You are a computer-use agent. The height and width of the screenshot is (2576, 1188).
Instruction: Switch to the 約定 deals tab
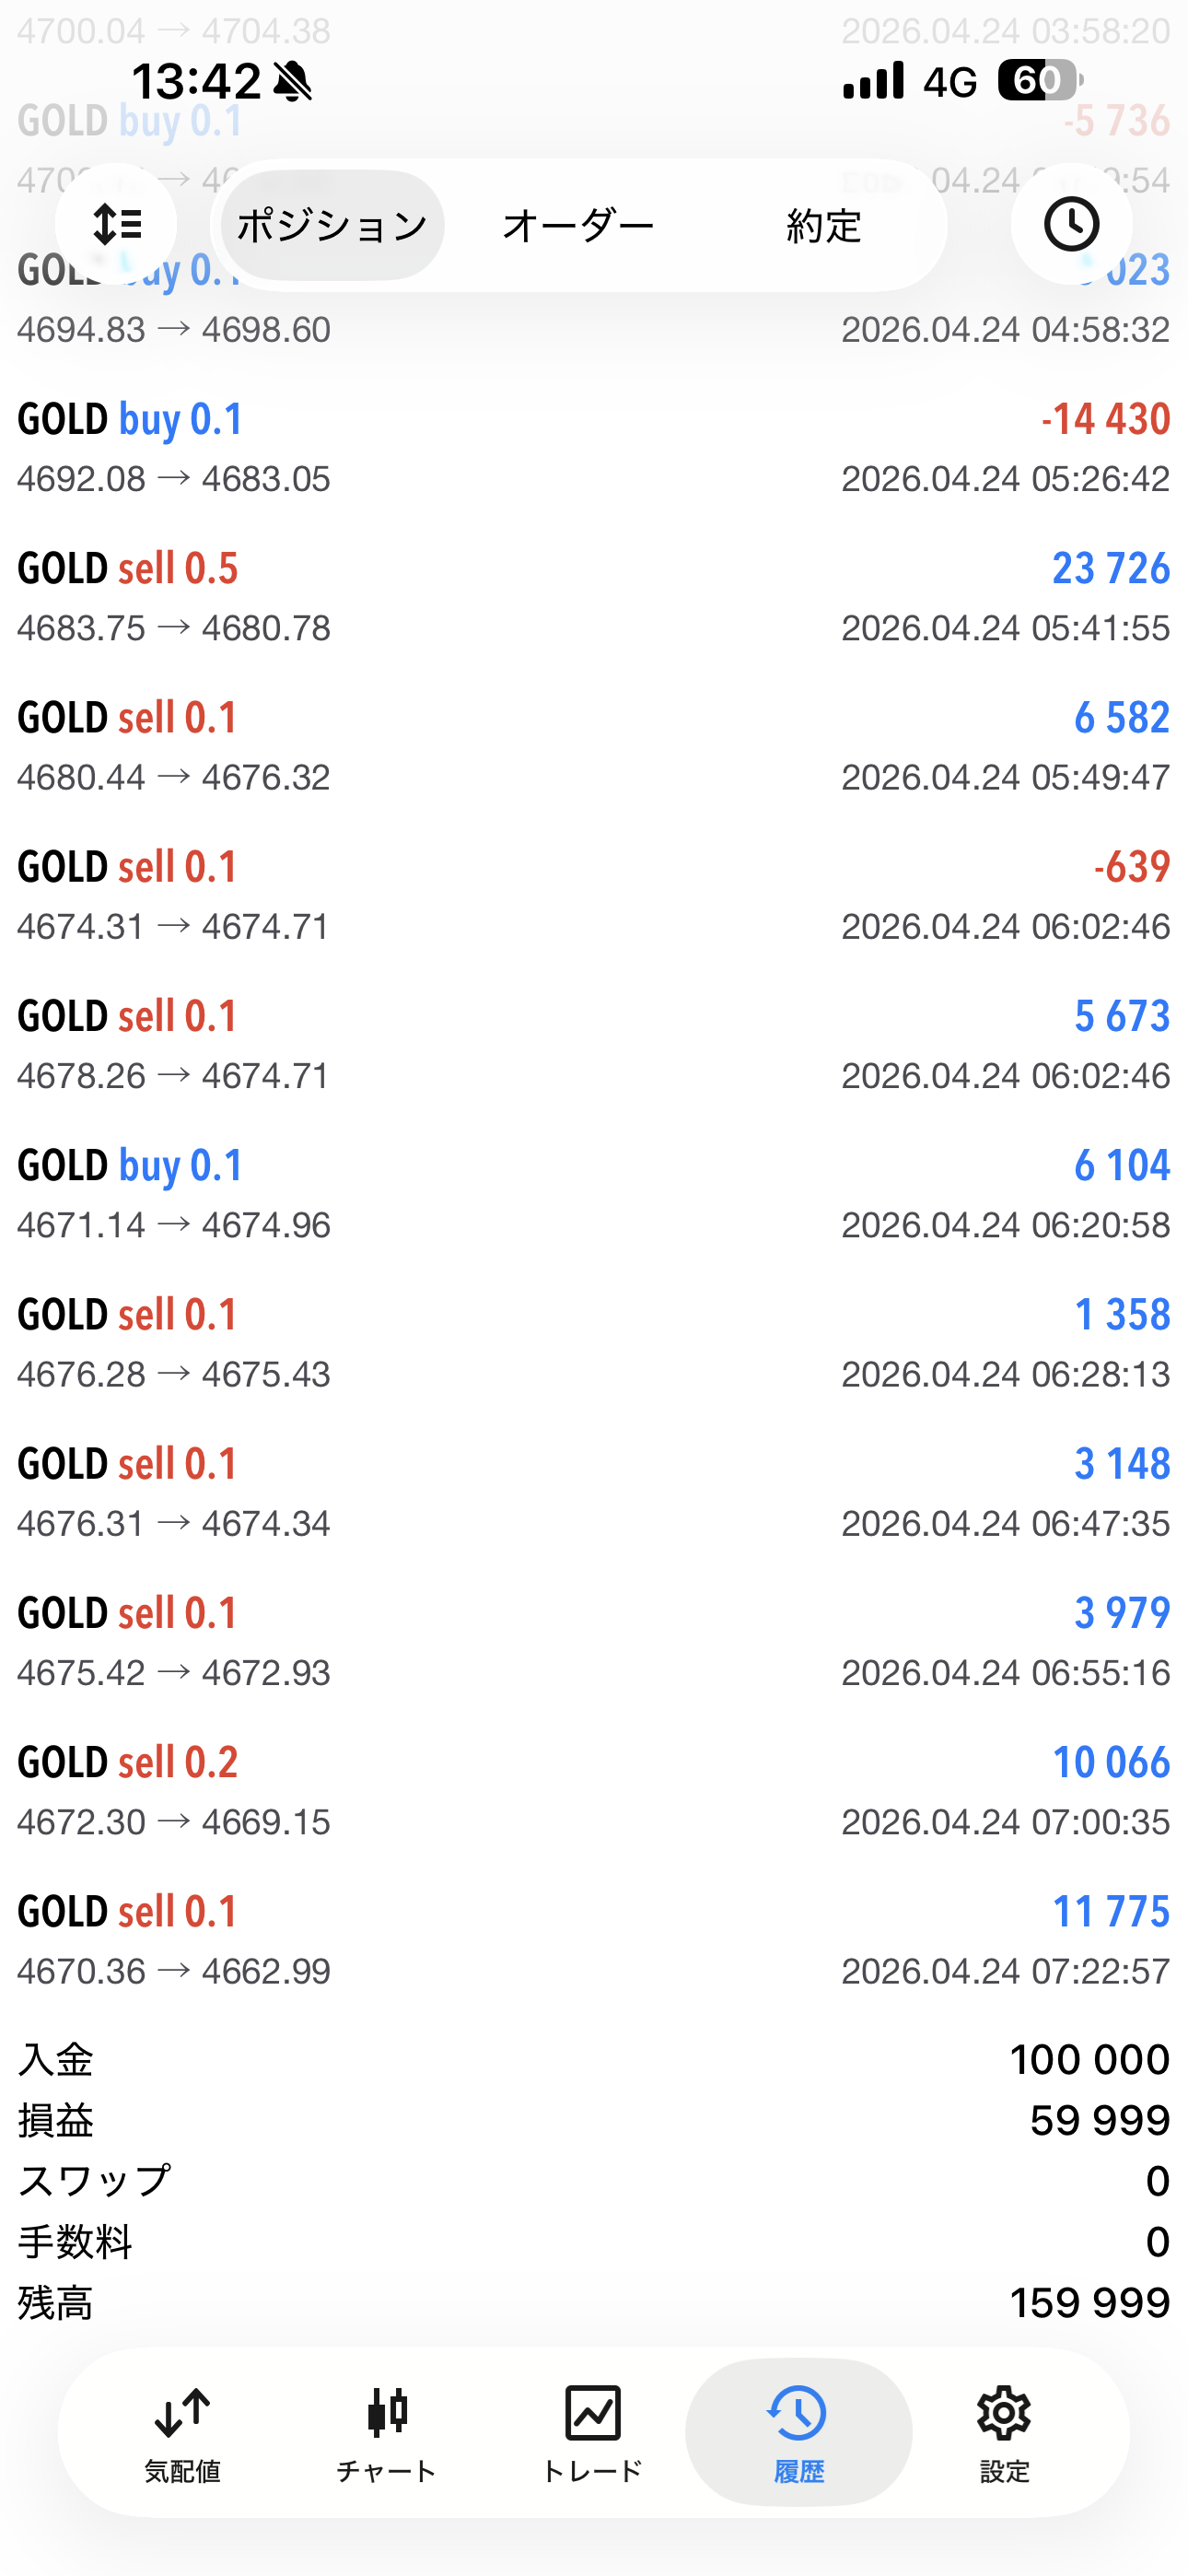point(823,226)
